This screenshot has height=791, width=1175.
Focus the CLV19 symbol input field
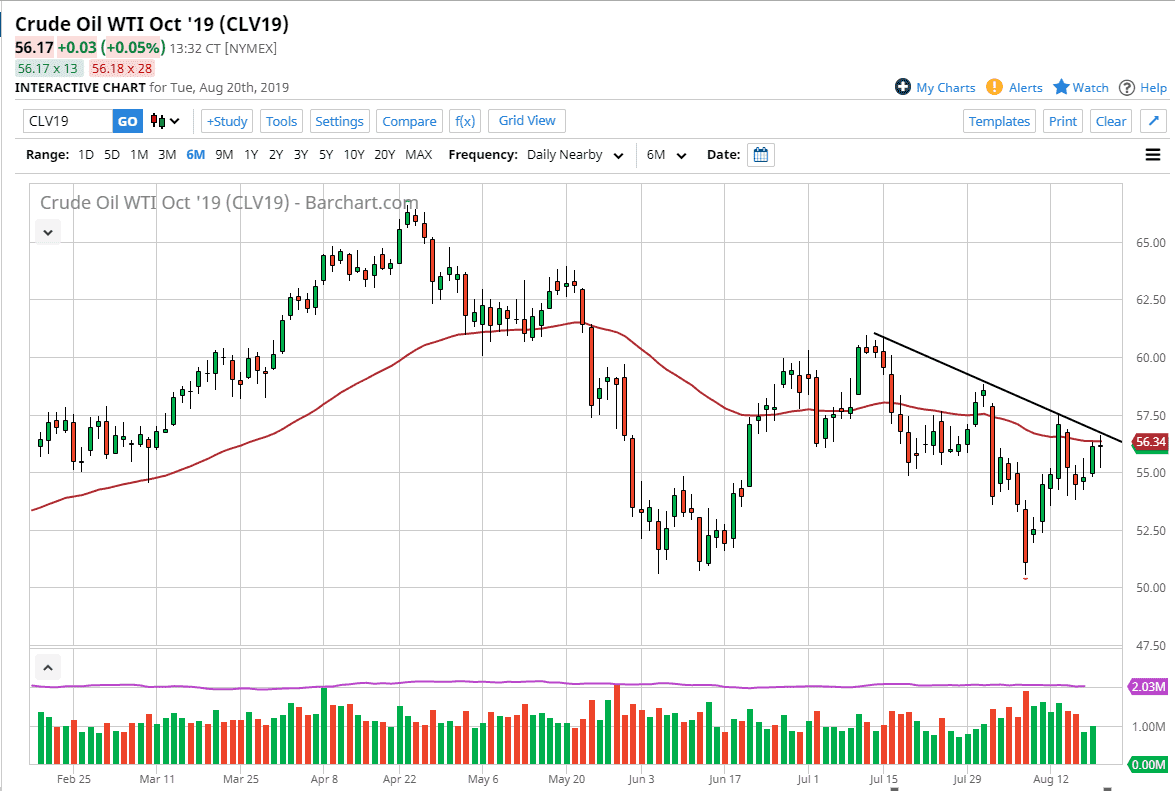click(x=68, y=121)
